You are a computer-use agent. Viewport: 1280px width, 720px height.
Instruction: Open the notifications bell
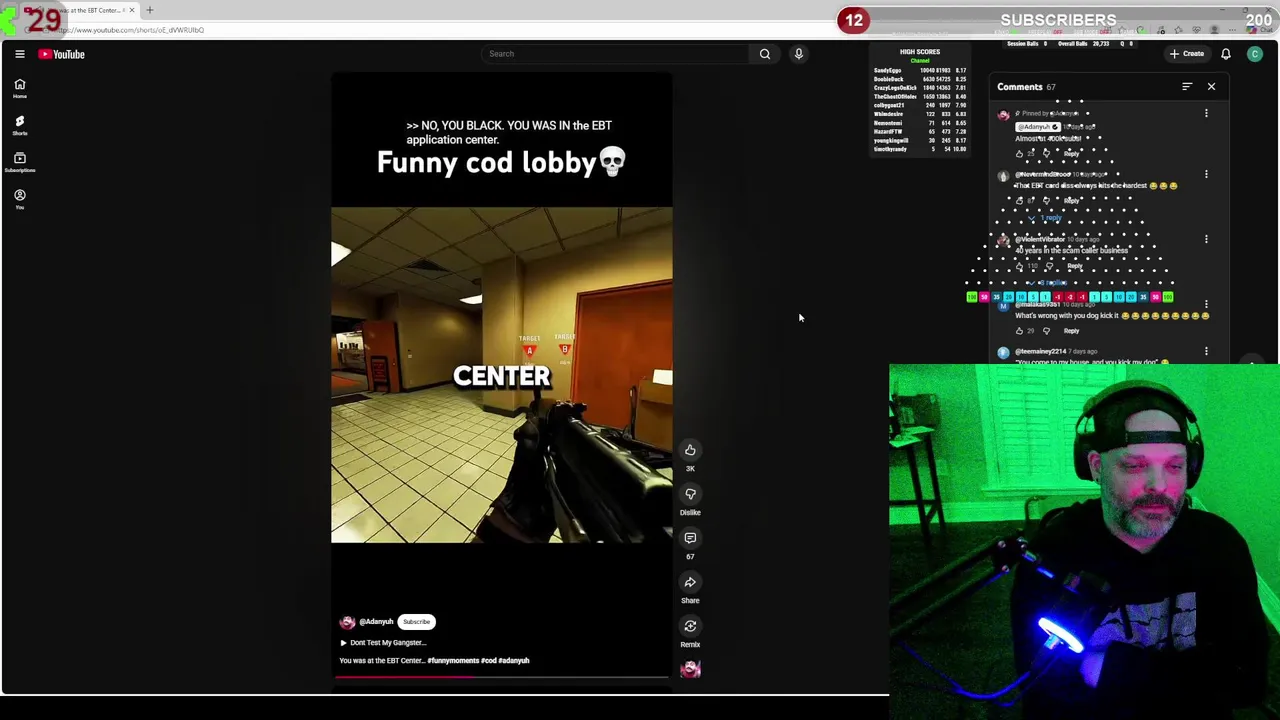pyautogui.click(x=1226, y=54)
